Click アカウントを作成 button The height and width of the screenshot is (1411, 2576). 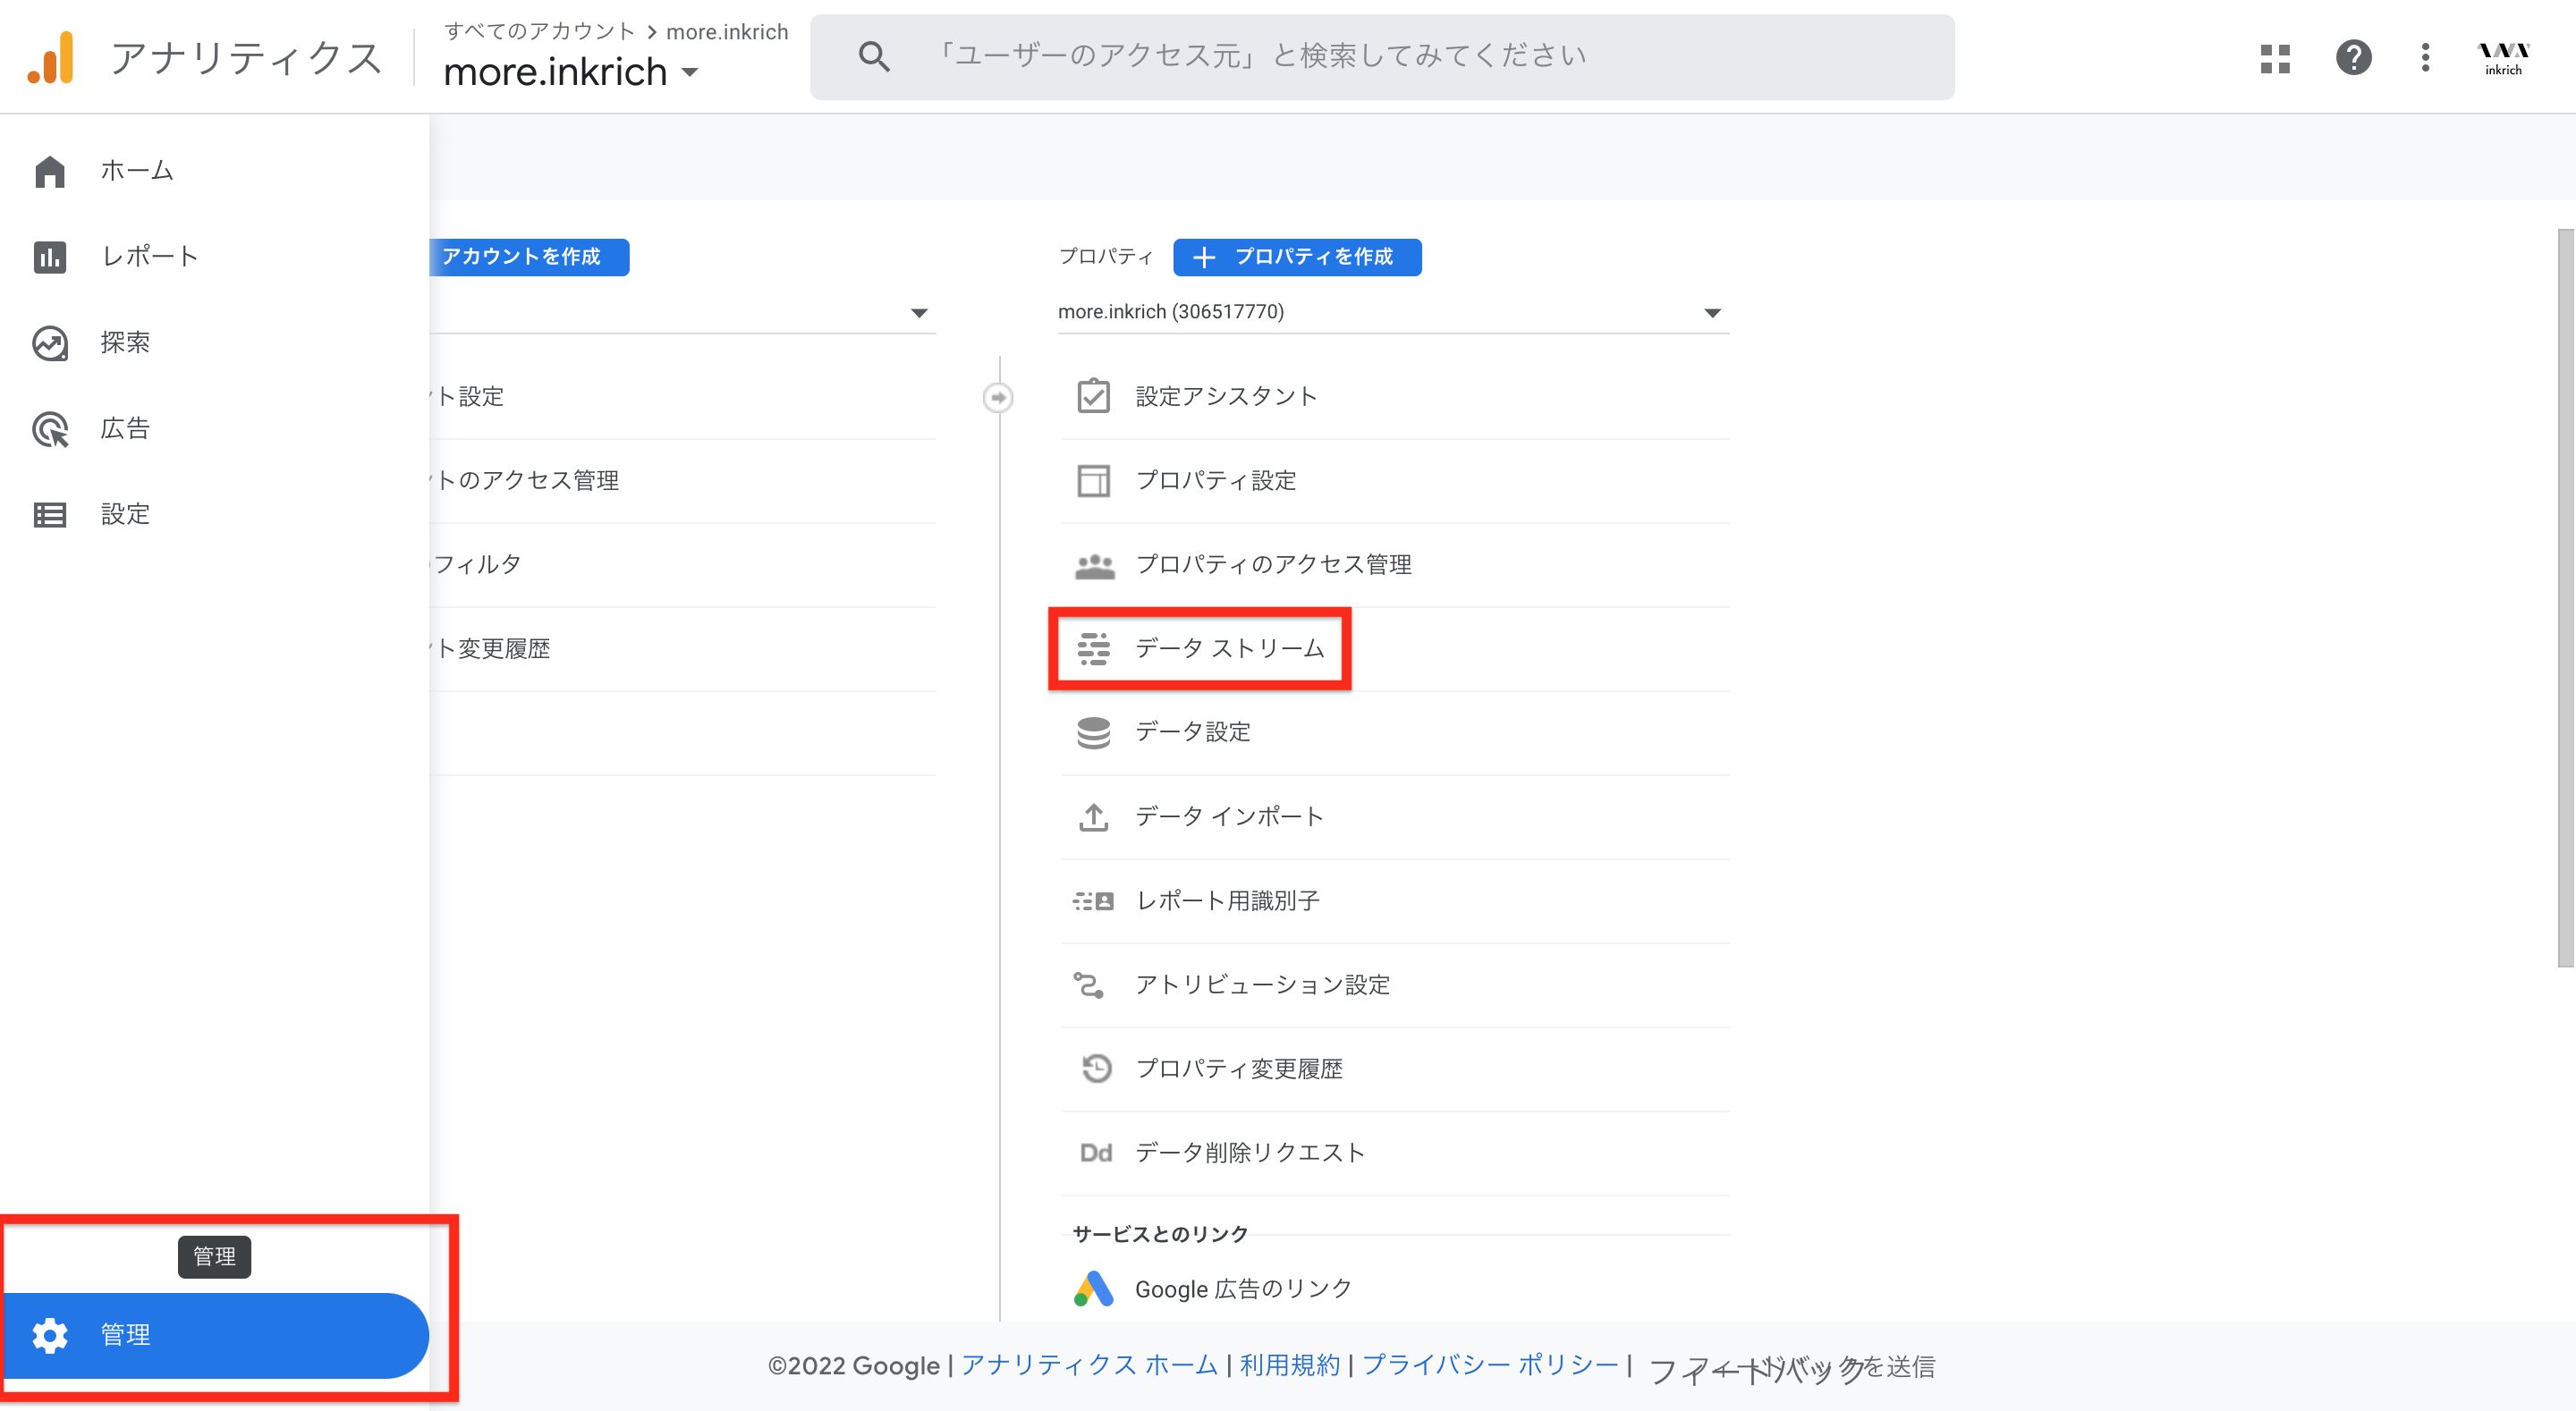pyautogui.click(x=529, y=257)
